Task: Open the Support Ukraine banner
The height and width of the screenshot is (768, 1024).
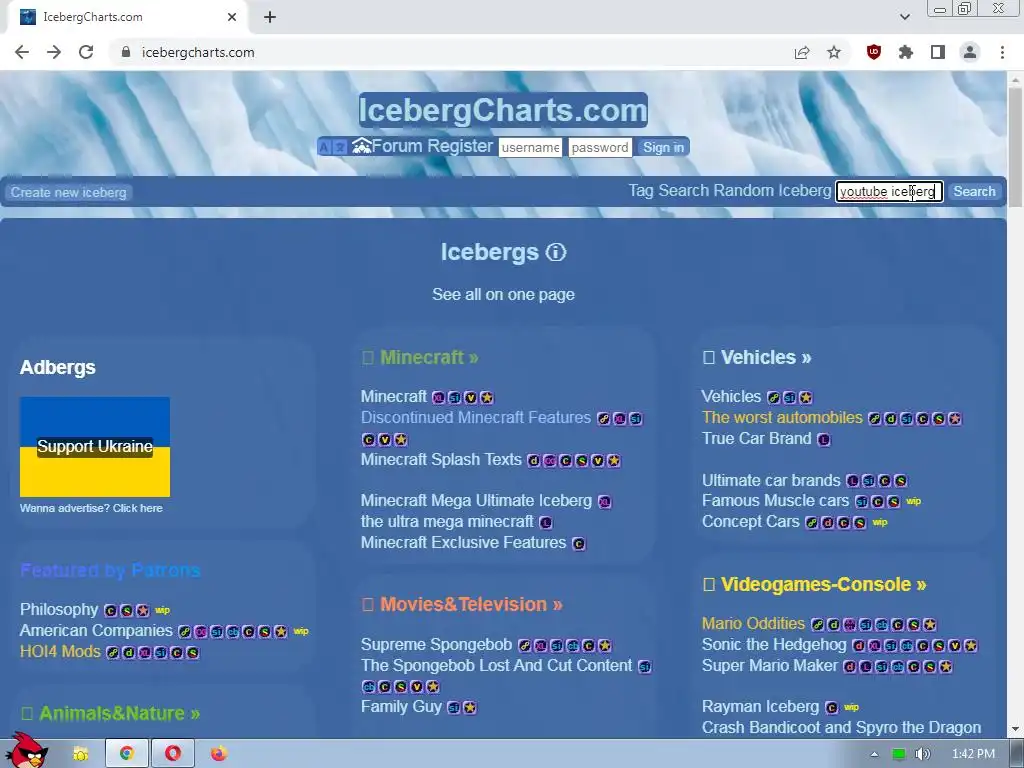Action: (x=95, y=447)
